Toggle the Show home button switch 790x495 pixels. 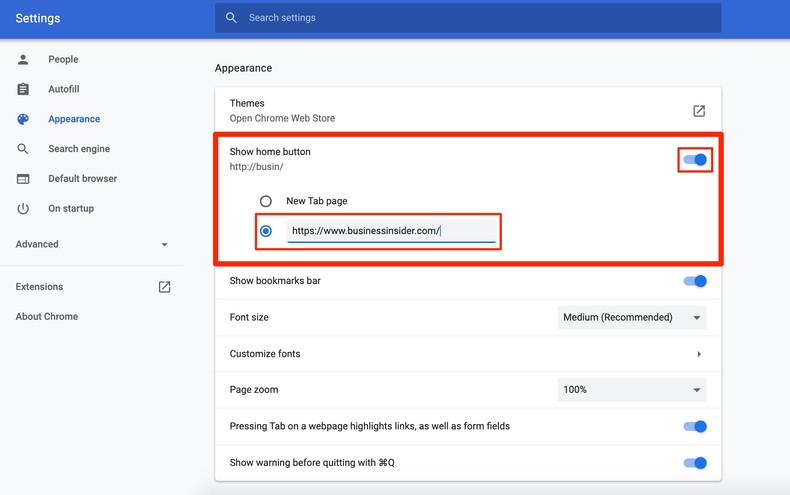tap(695, 160)
